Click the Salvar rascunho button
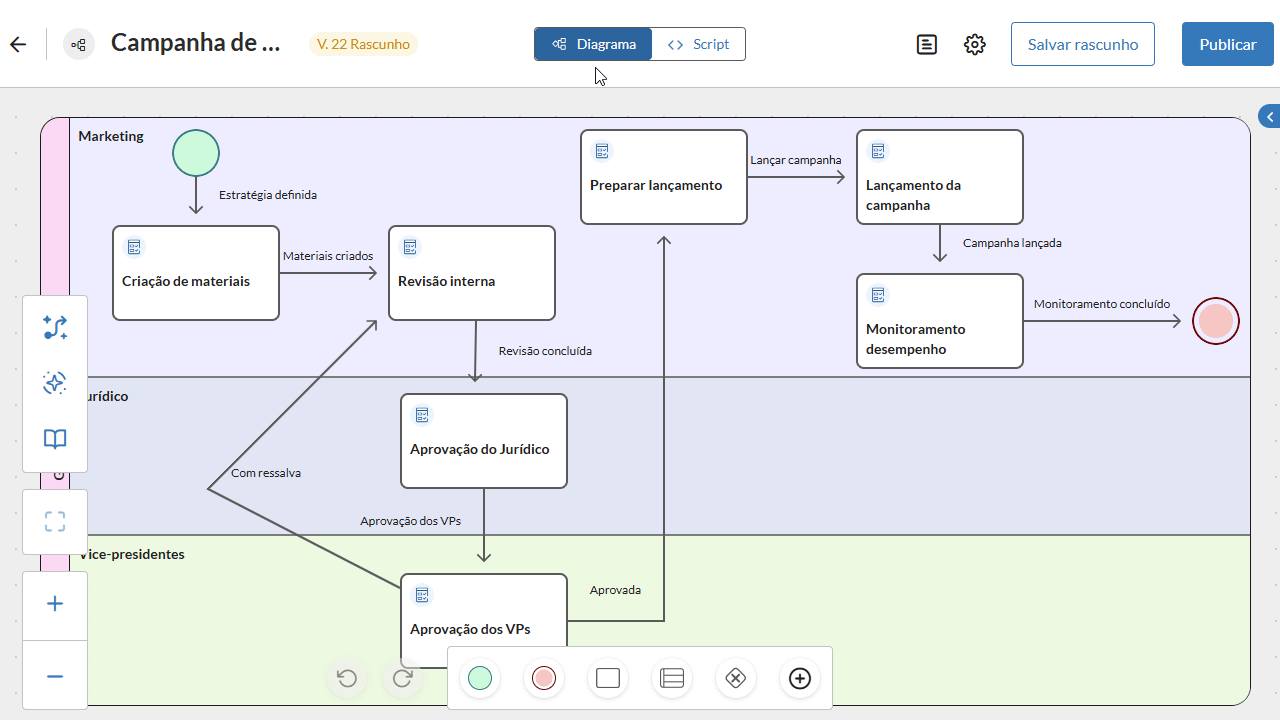 pos(1083,44)
